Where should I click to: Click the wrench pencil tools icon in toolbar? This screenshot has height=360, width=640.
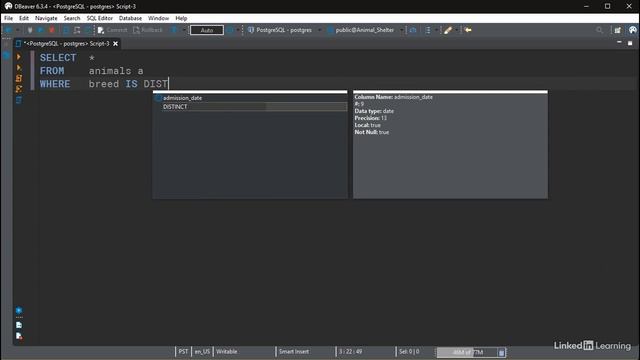pos(448,30)
